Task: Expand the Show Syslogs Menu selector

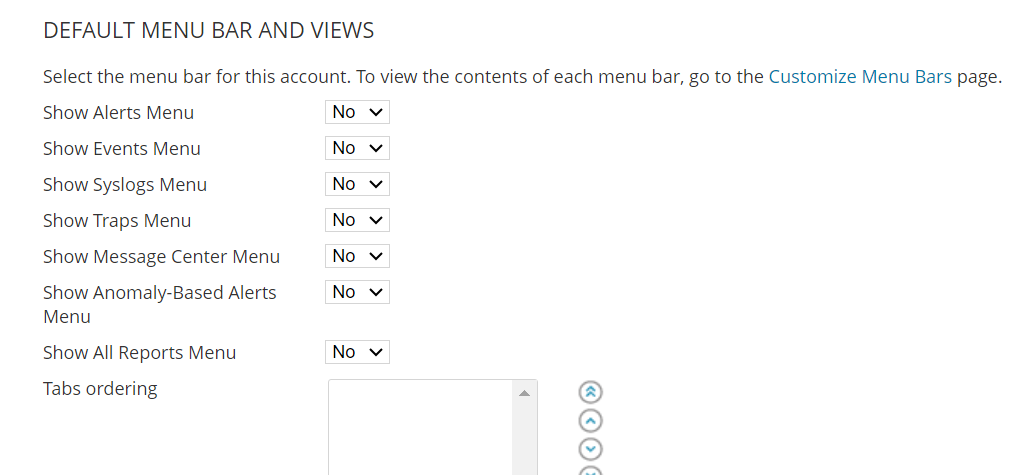Action: tap(357, 184)
